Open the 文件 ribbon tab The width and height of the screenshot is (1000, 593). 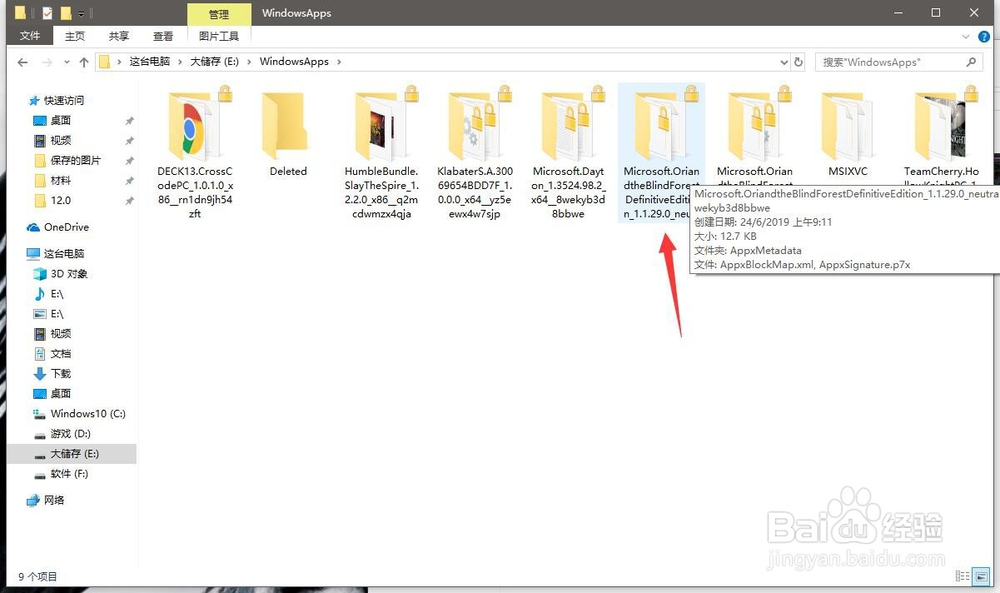tap(29, 36)
